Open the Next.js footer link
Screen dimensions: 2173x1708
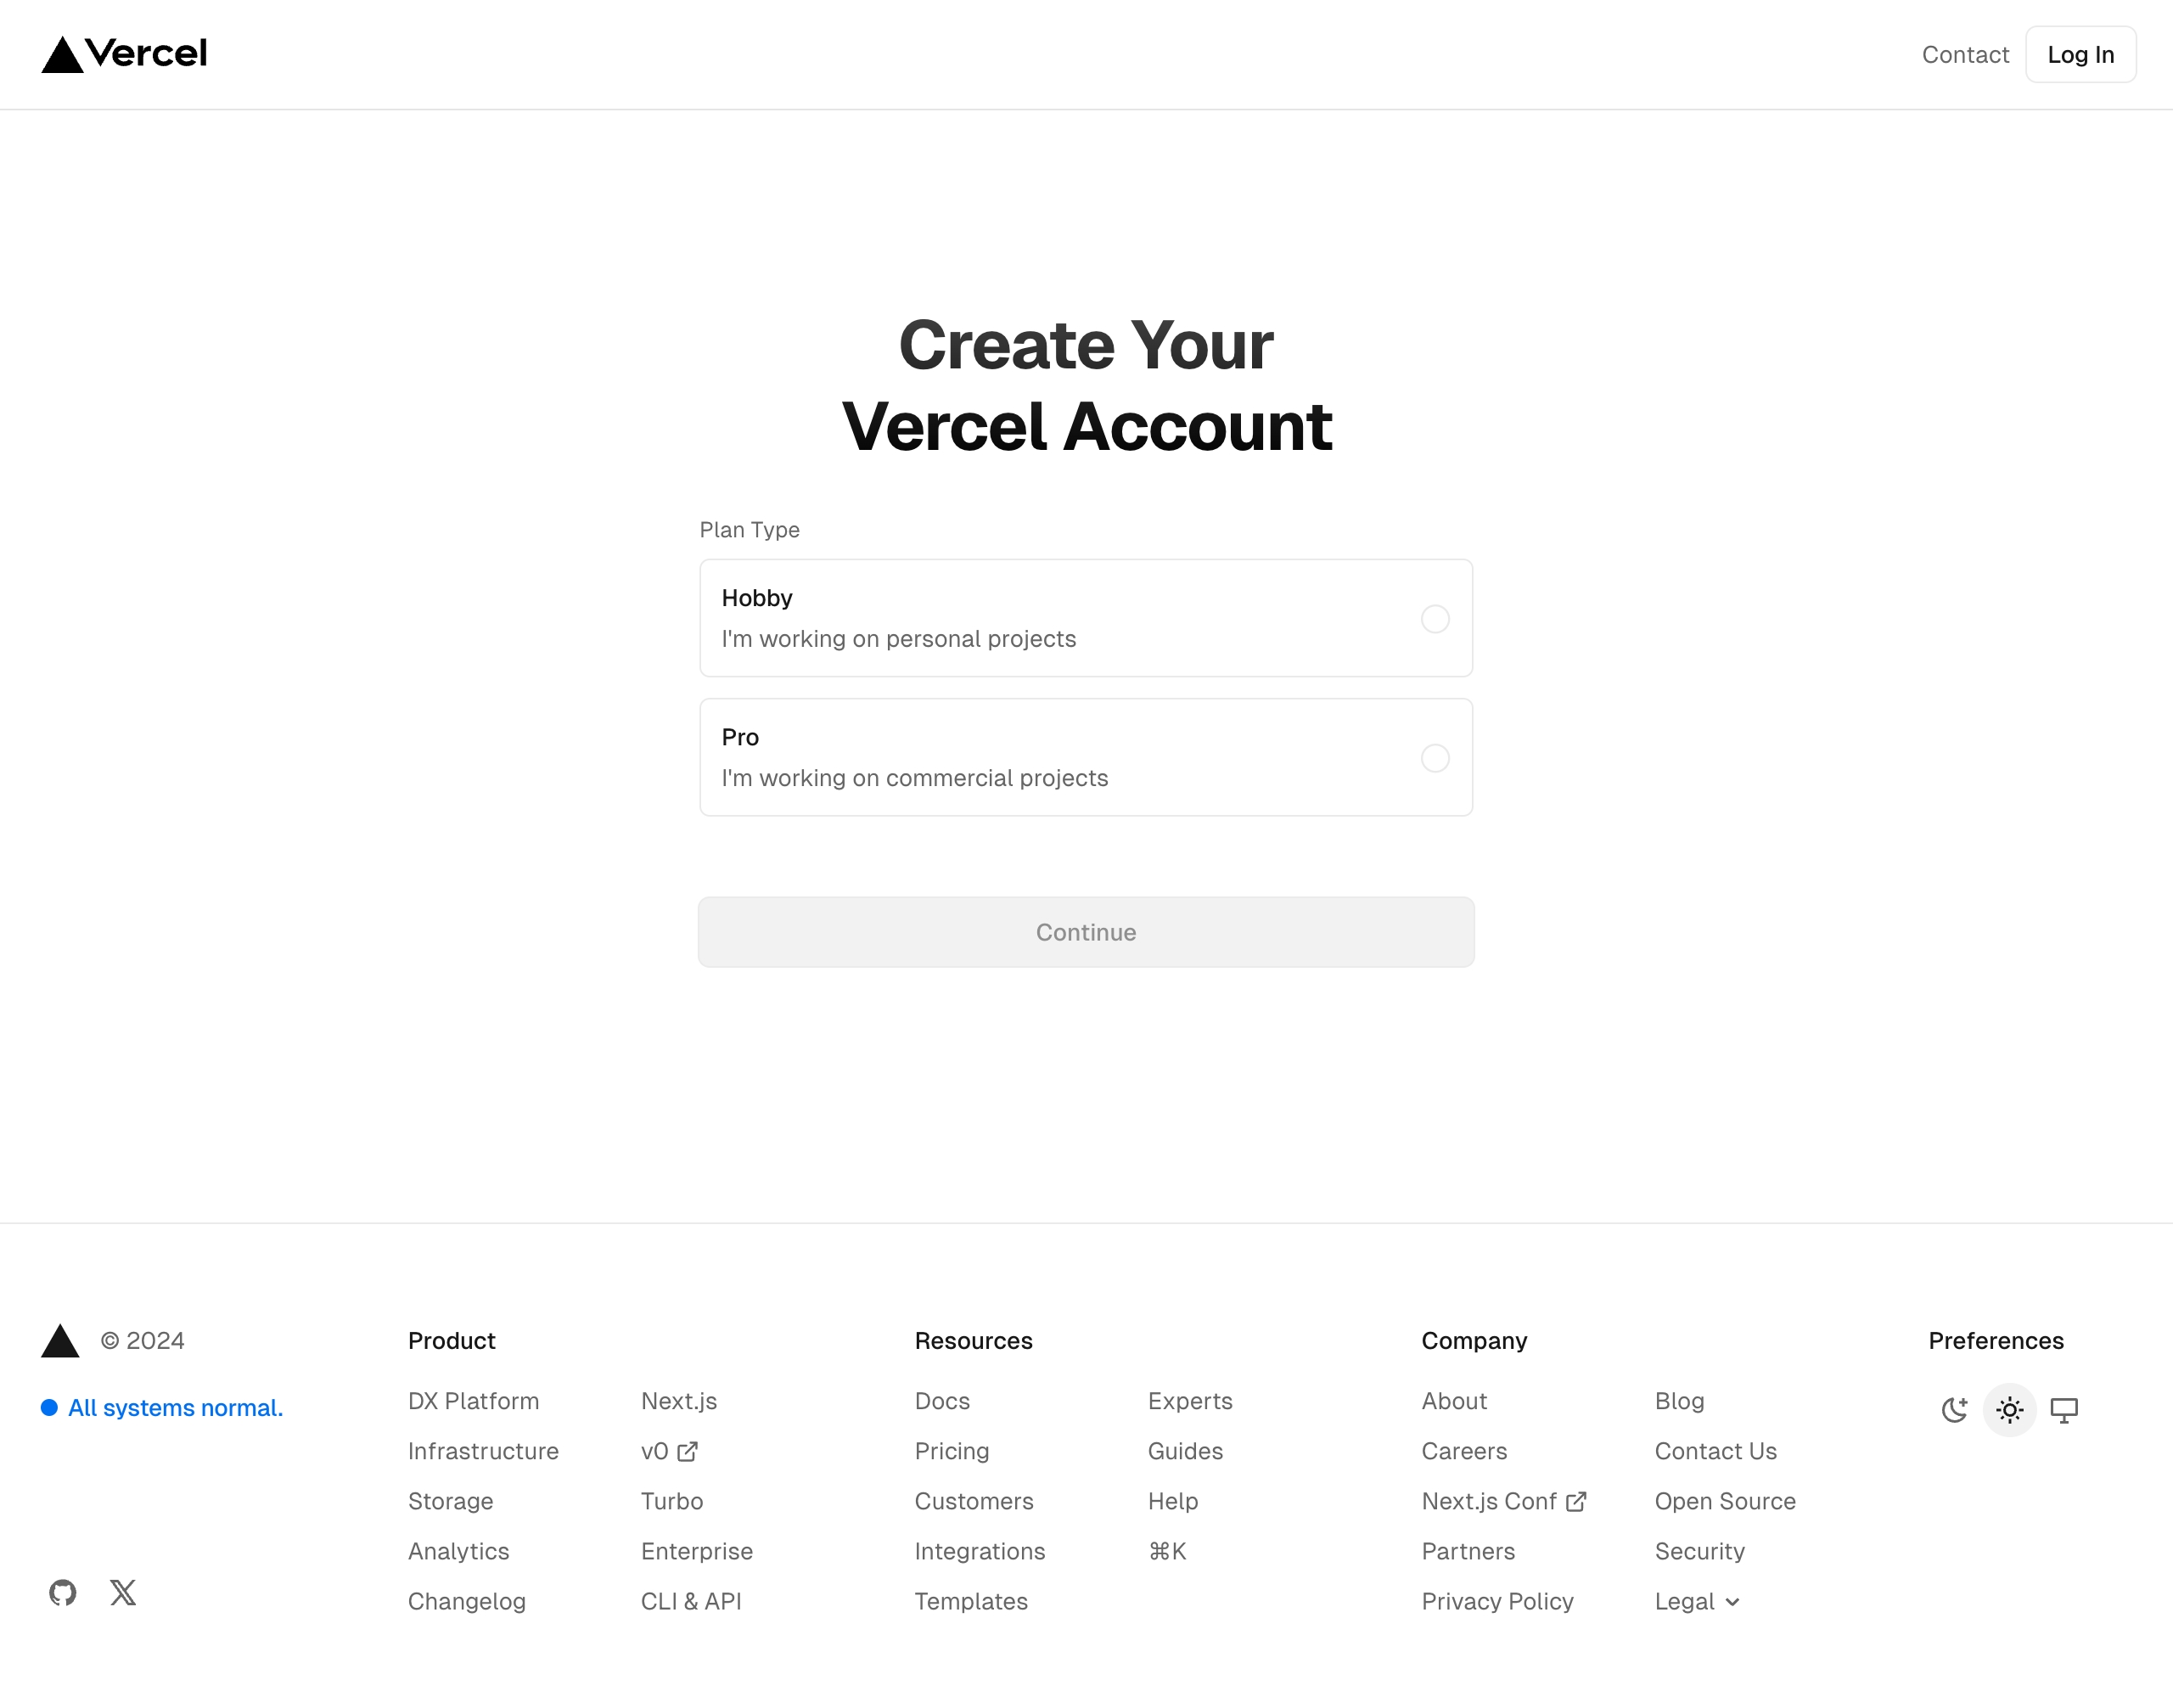679,1401
